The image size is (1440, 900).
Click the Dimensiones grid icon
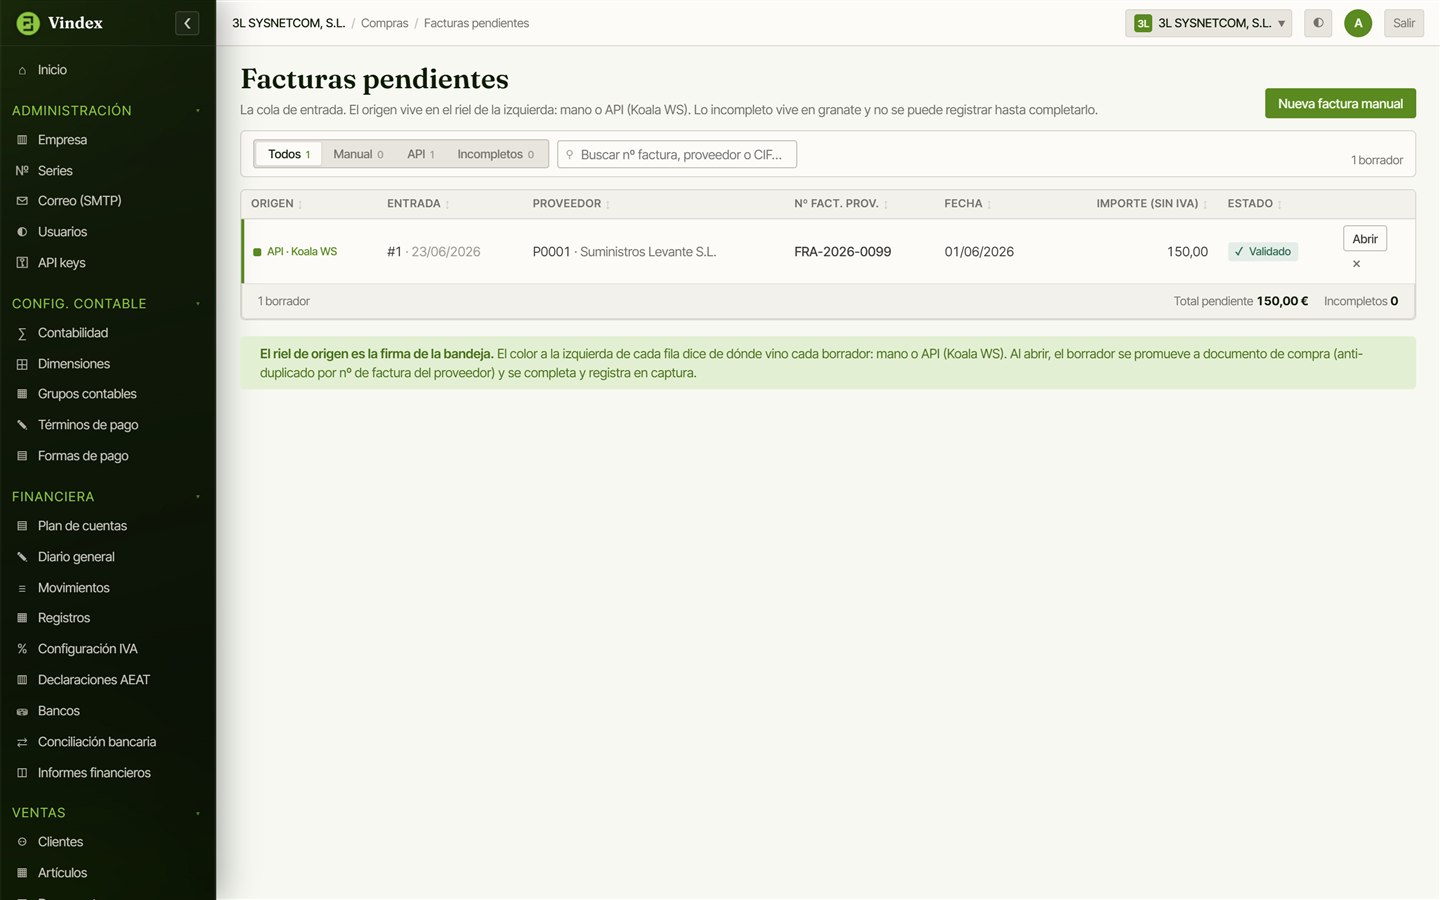(x=22, y=364)
